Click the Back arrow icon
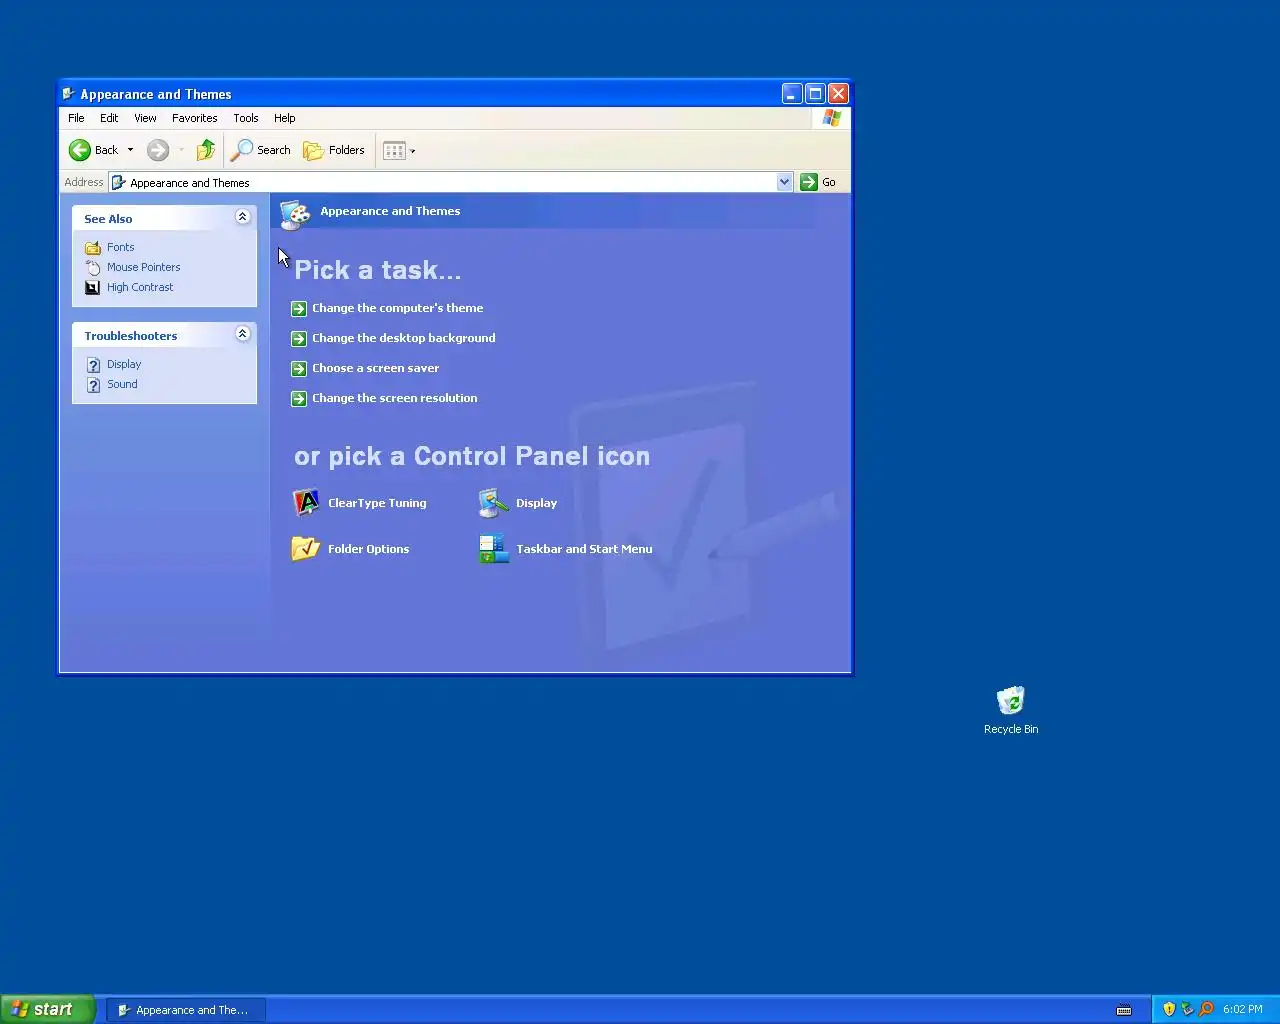The height and width of the screenshot is (1024, 1280). pyautogui.click(x=80, y=150)
